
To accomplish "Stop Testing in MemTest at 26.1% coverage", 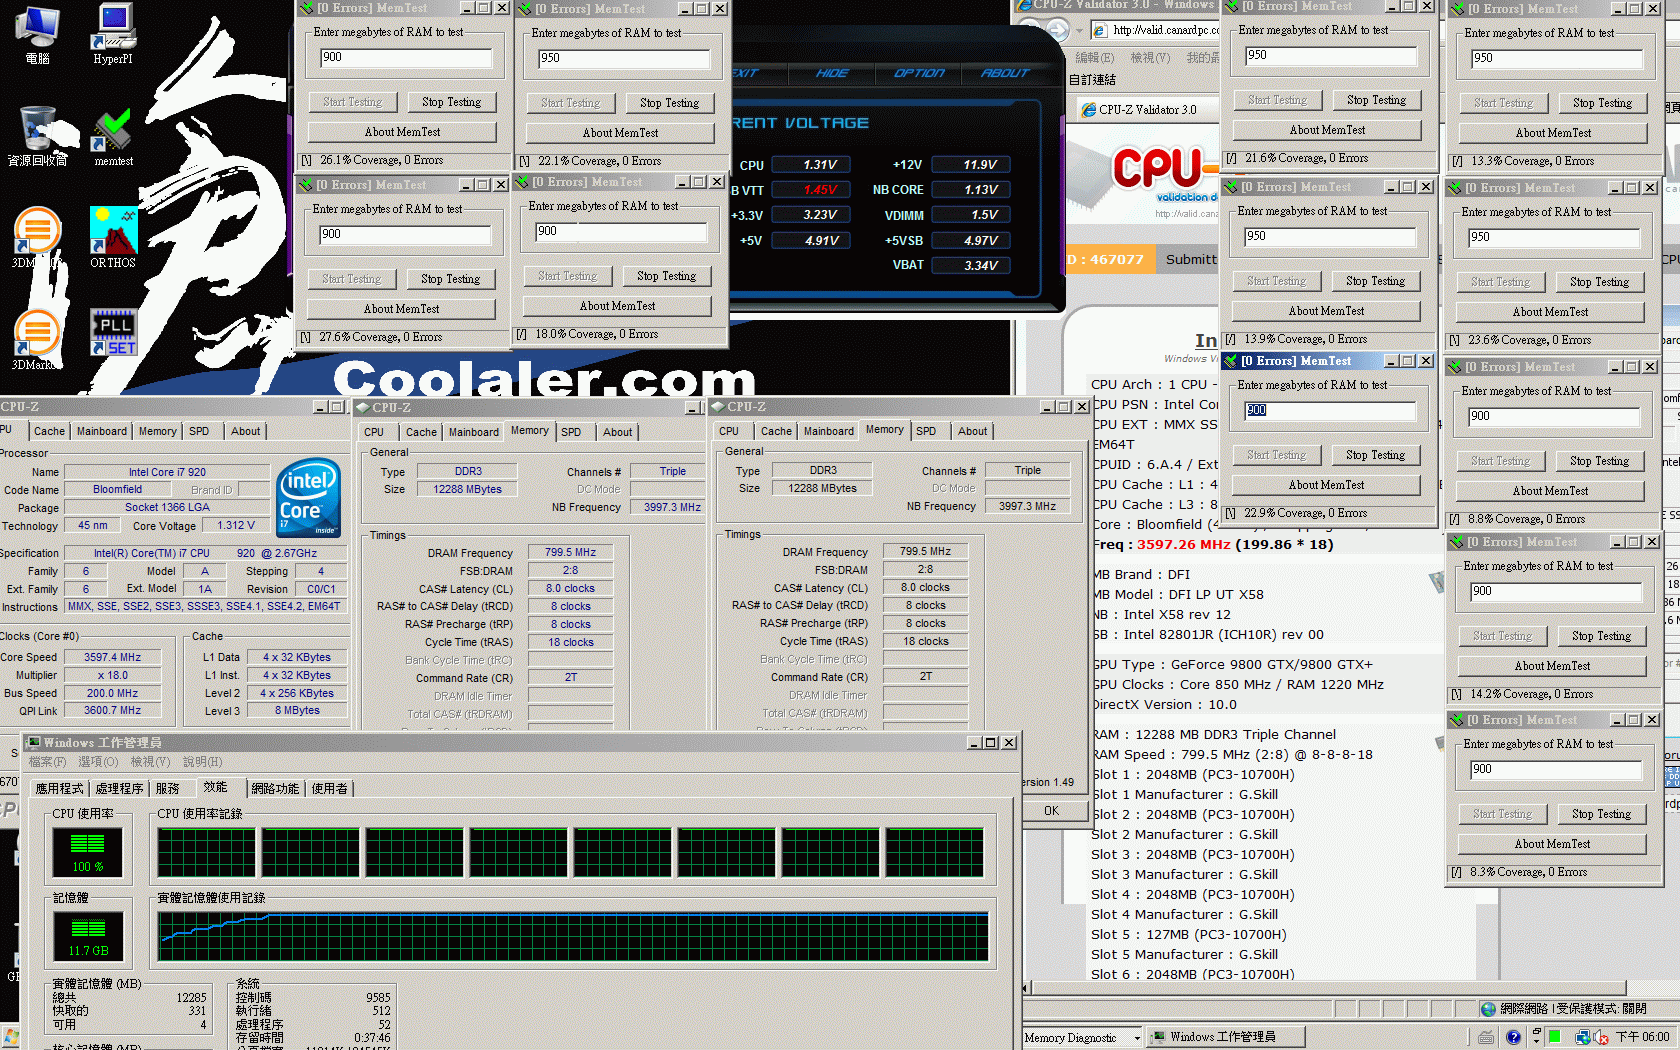I will 451,102.
